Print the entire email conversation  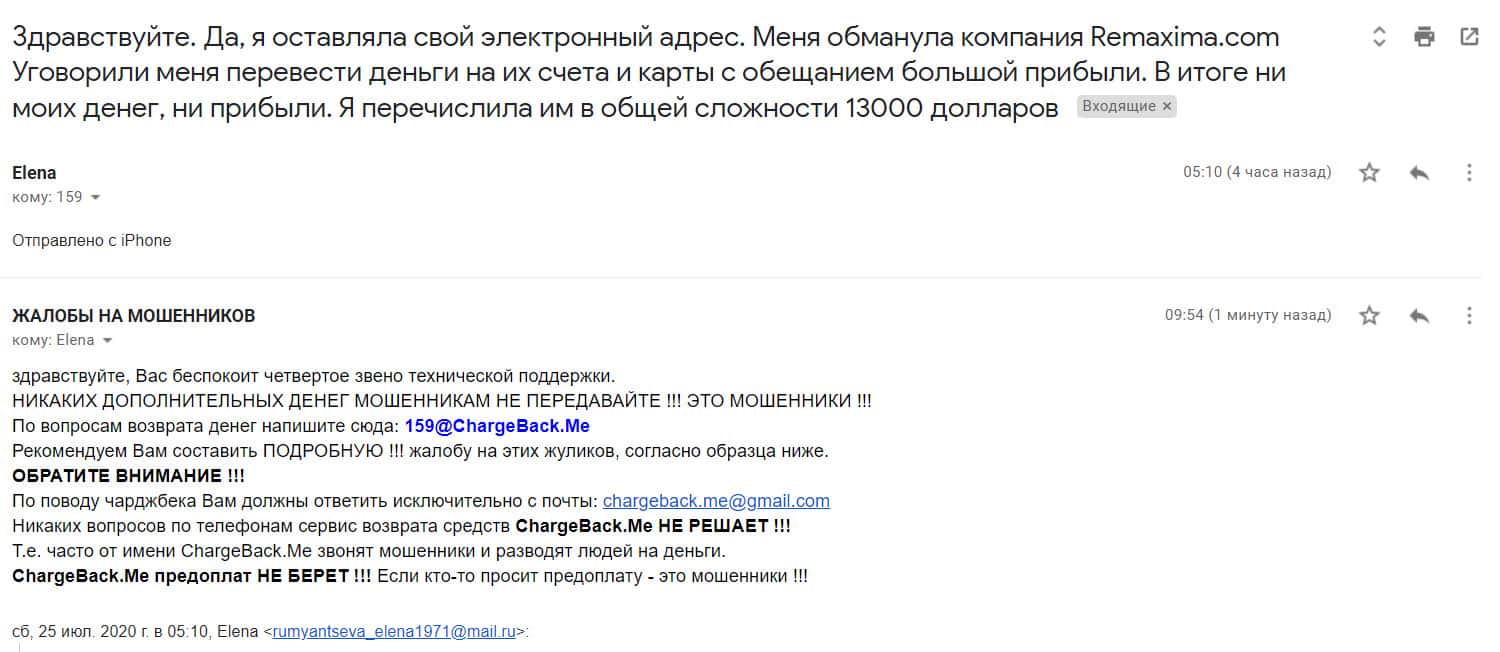(x=1424, y=37)
